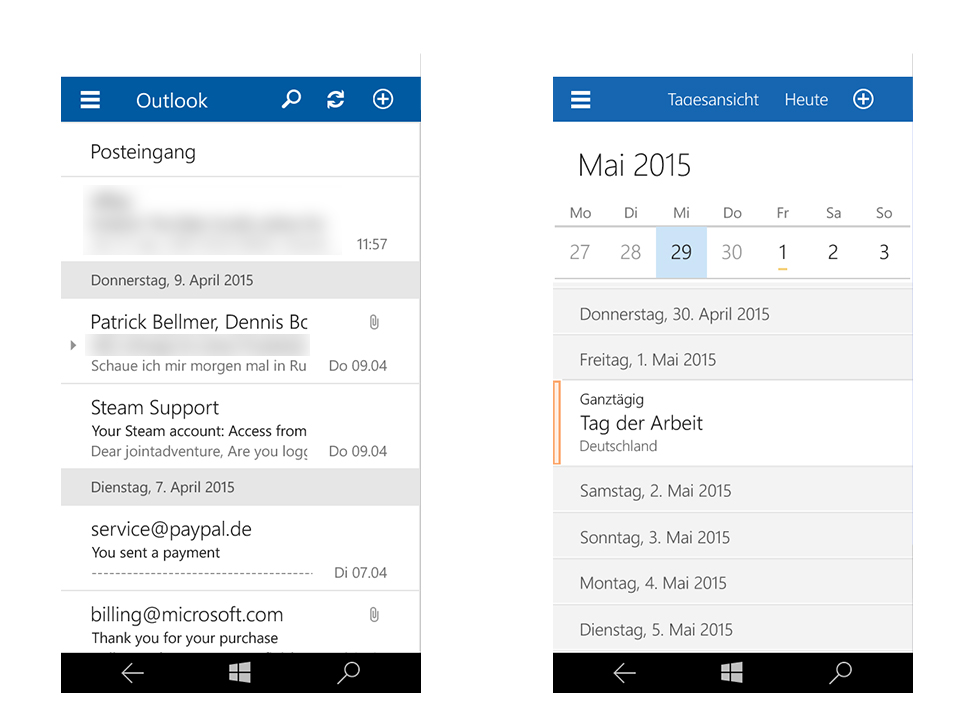Tap back arrow on the calendar phone
The width and height of the screenshot is (970, 728).
(624, 673)
